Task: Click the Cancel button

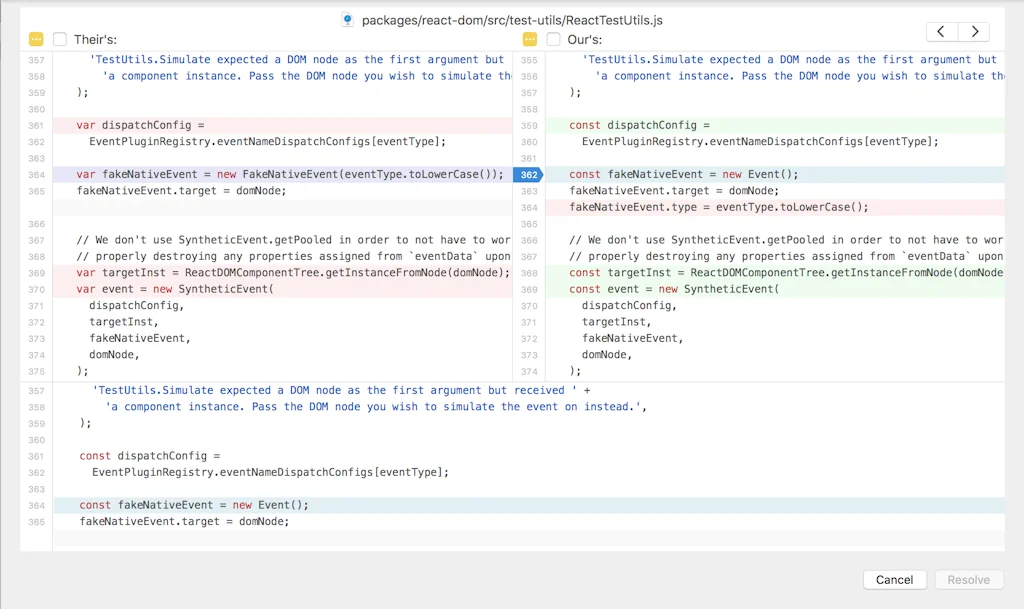Action: (x=894, y=579)
